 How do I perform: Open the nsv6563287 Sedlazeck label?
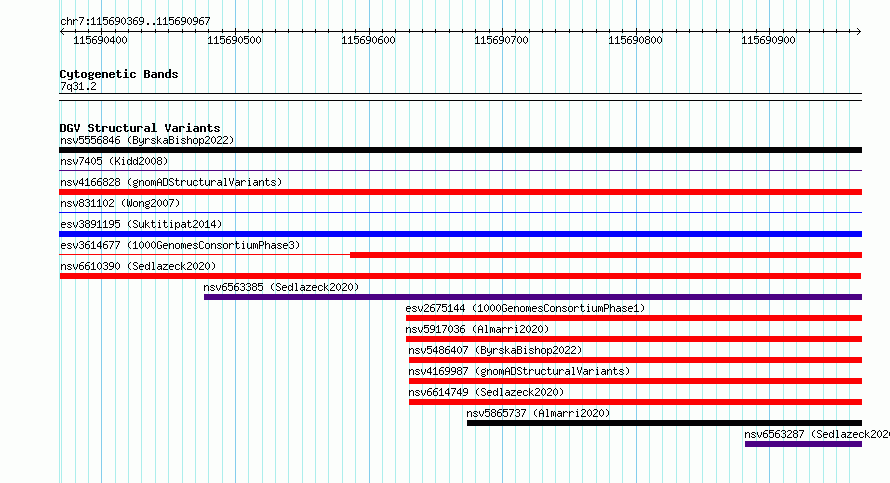tap(817, 434)
